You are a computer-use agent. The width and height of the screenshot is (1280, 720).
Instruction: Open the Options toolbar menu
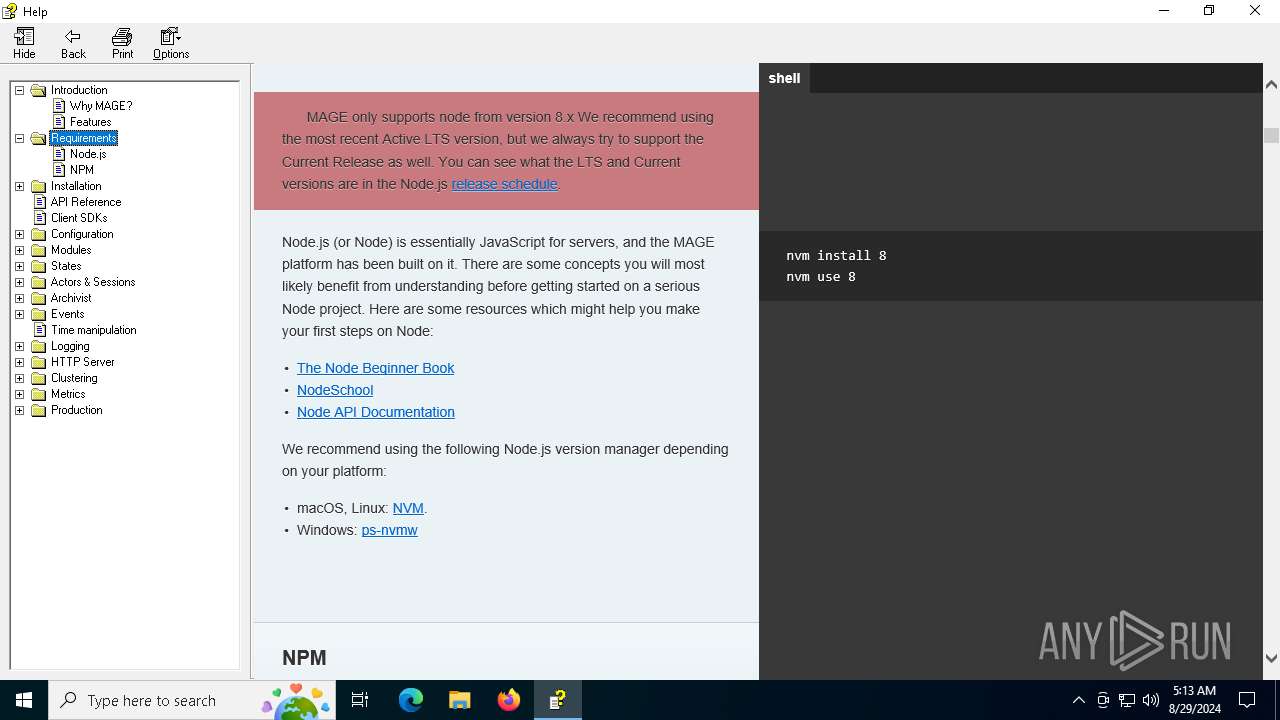(x=171, y=43)
